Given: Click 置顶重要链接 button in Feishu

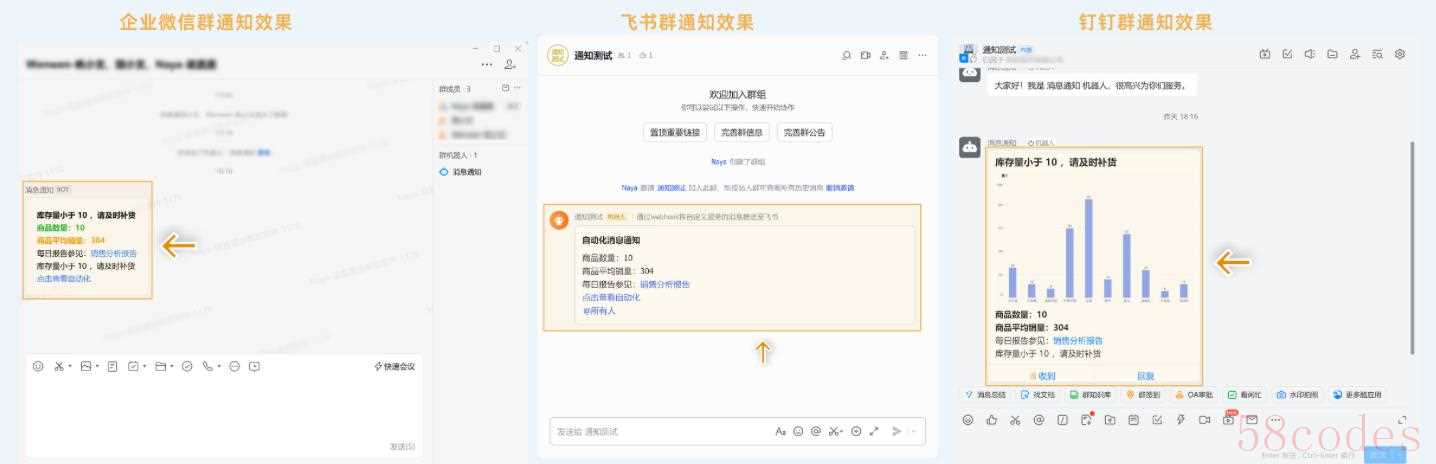Looking at the screenshot, I should 676,132.
